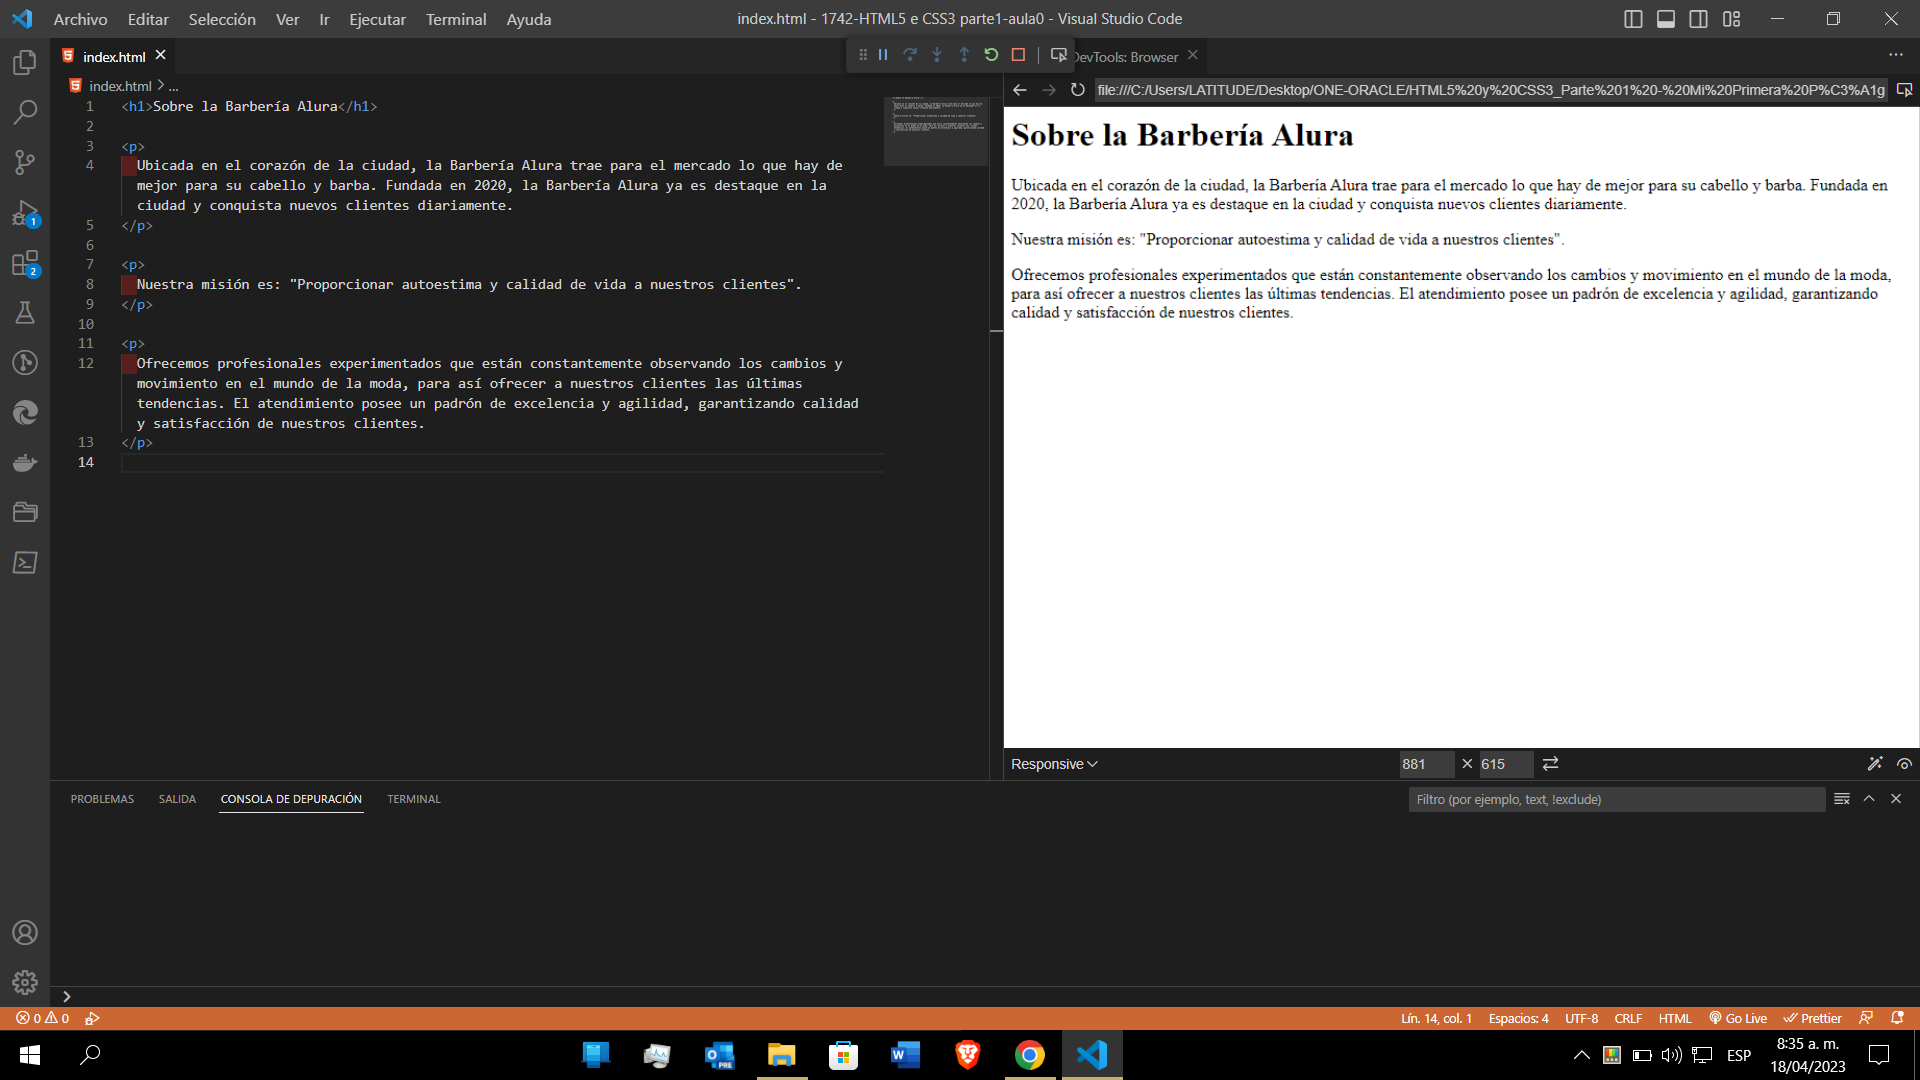This screenshot has width=1920, height=1080.
Task: Click the viewport width field 881
Action: (1426, 764)
